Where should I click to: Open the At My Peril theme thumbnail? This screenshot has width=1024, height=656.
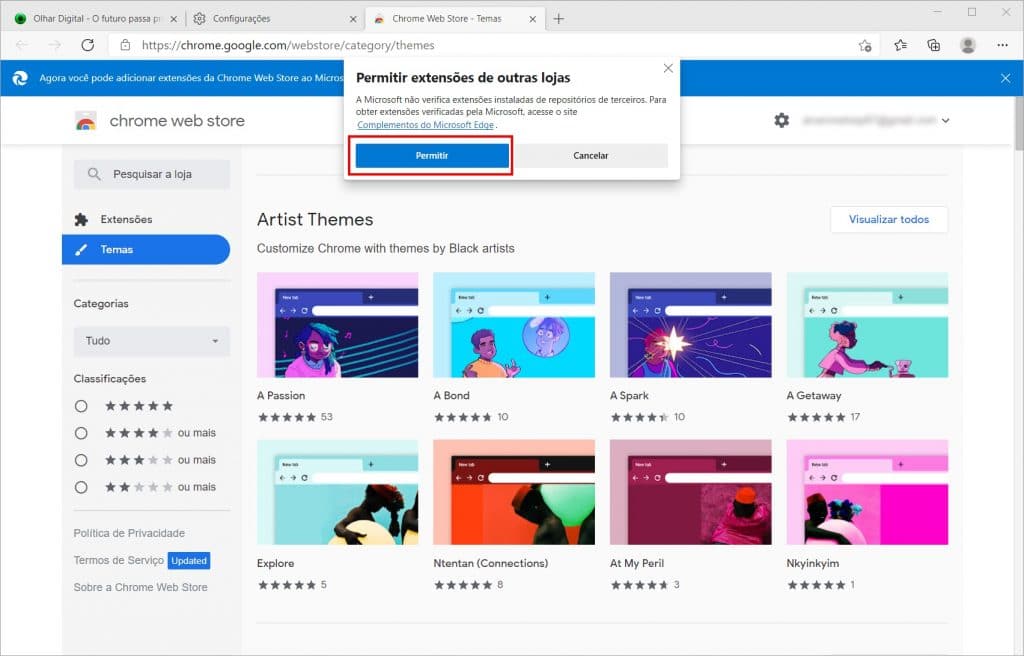tap(690, 492)
